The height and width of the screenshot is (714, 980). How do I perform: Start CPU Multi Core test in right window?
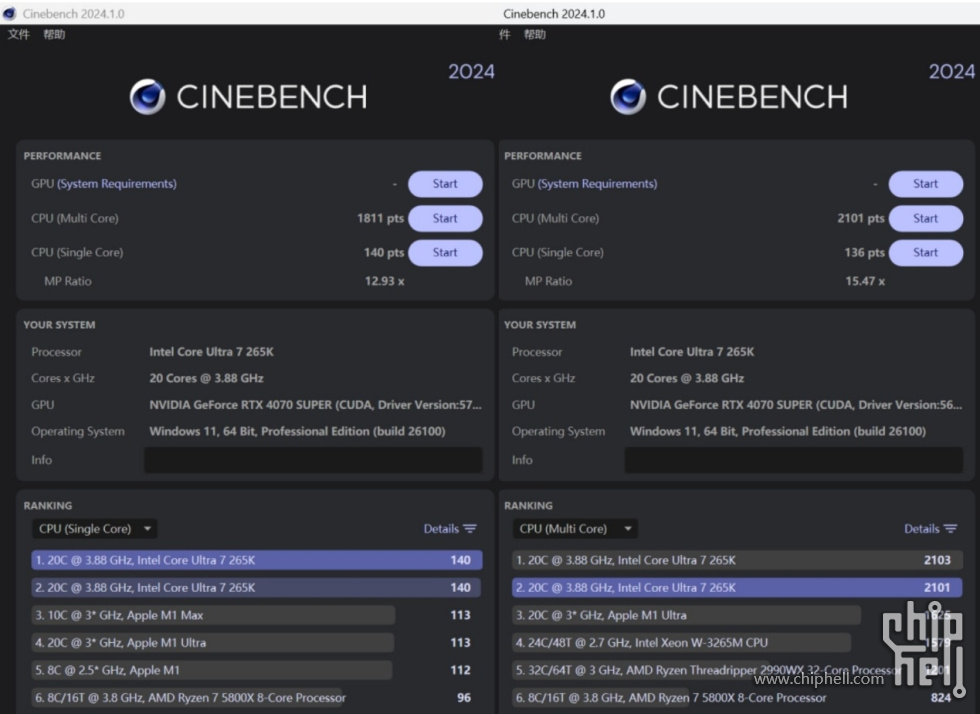tap(926, 218)
